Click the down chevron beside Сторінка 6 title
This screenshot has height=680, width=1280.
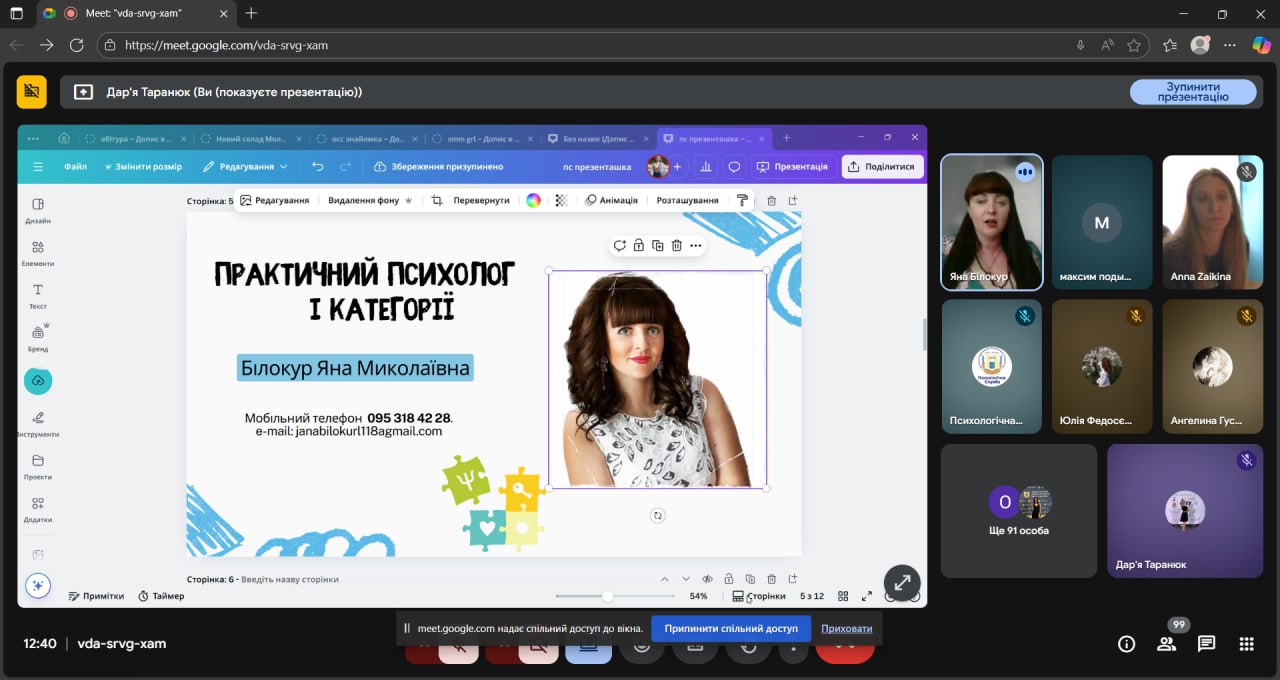coord(686,579)
